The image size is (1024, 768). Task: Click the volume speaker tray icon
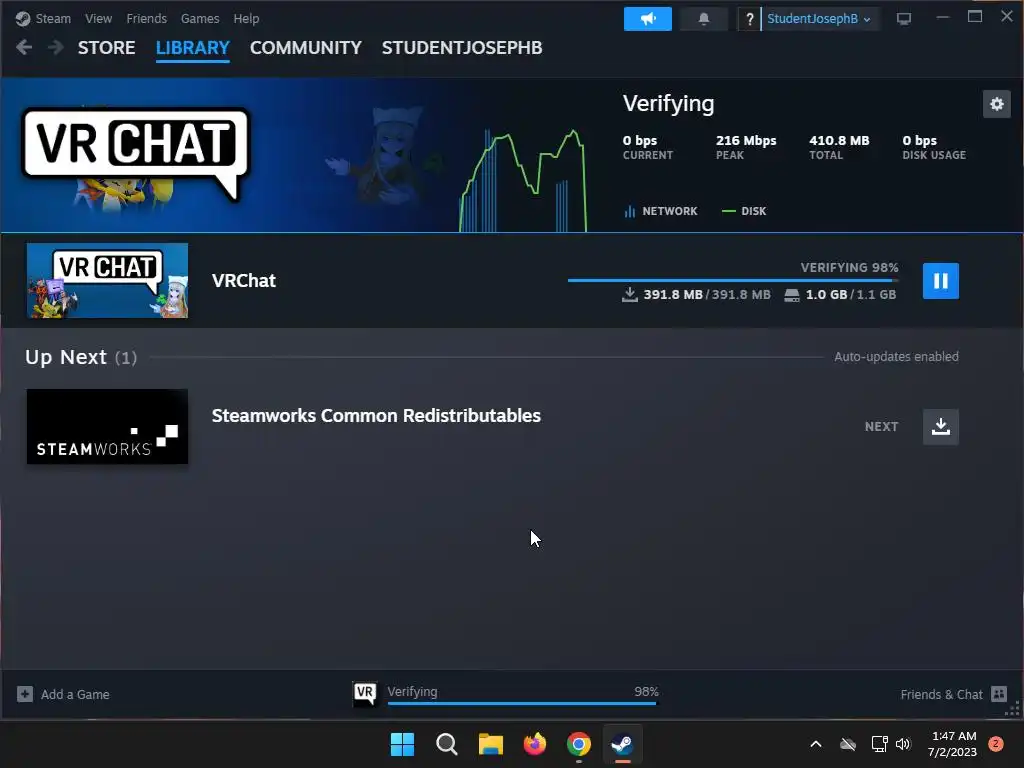tap(903, 744)
